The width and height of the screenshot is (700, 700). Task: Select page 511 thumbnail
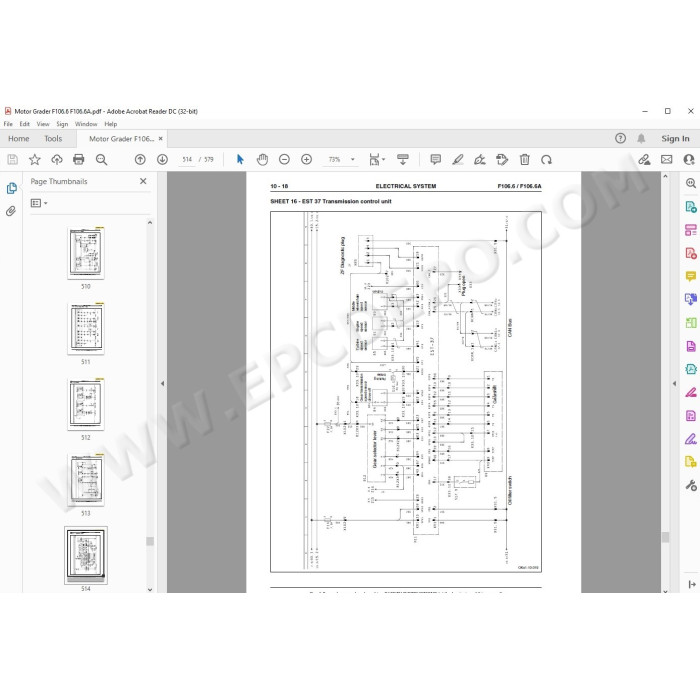(86, 329)
